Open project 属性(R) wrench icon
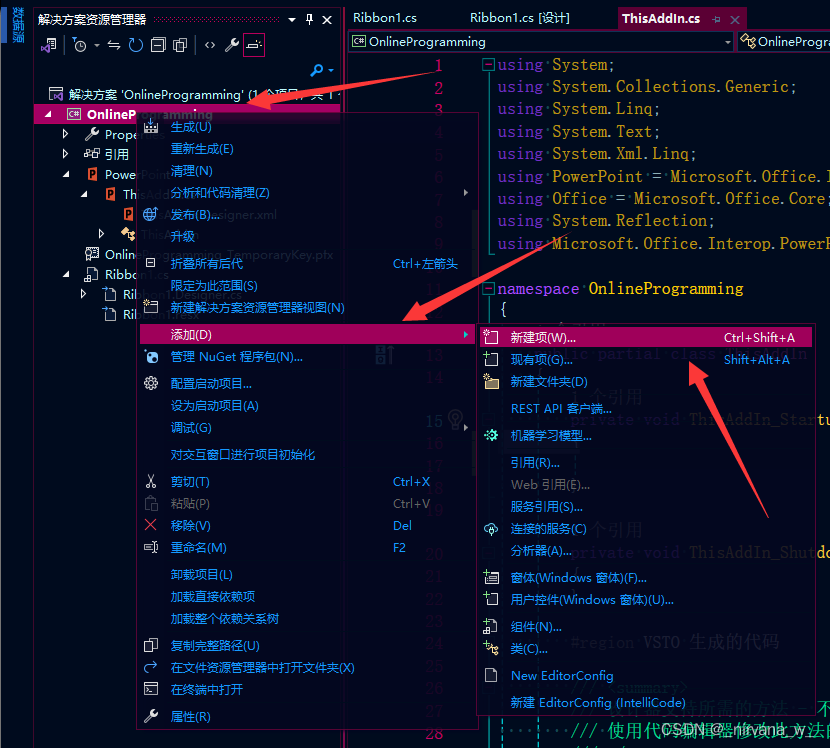 (151, 716)
